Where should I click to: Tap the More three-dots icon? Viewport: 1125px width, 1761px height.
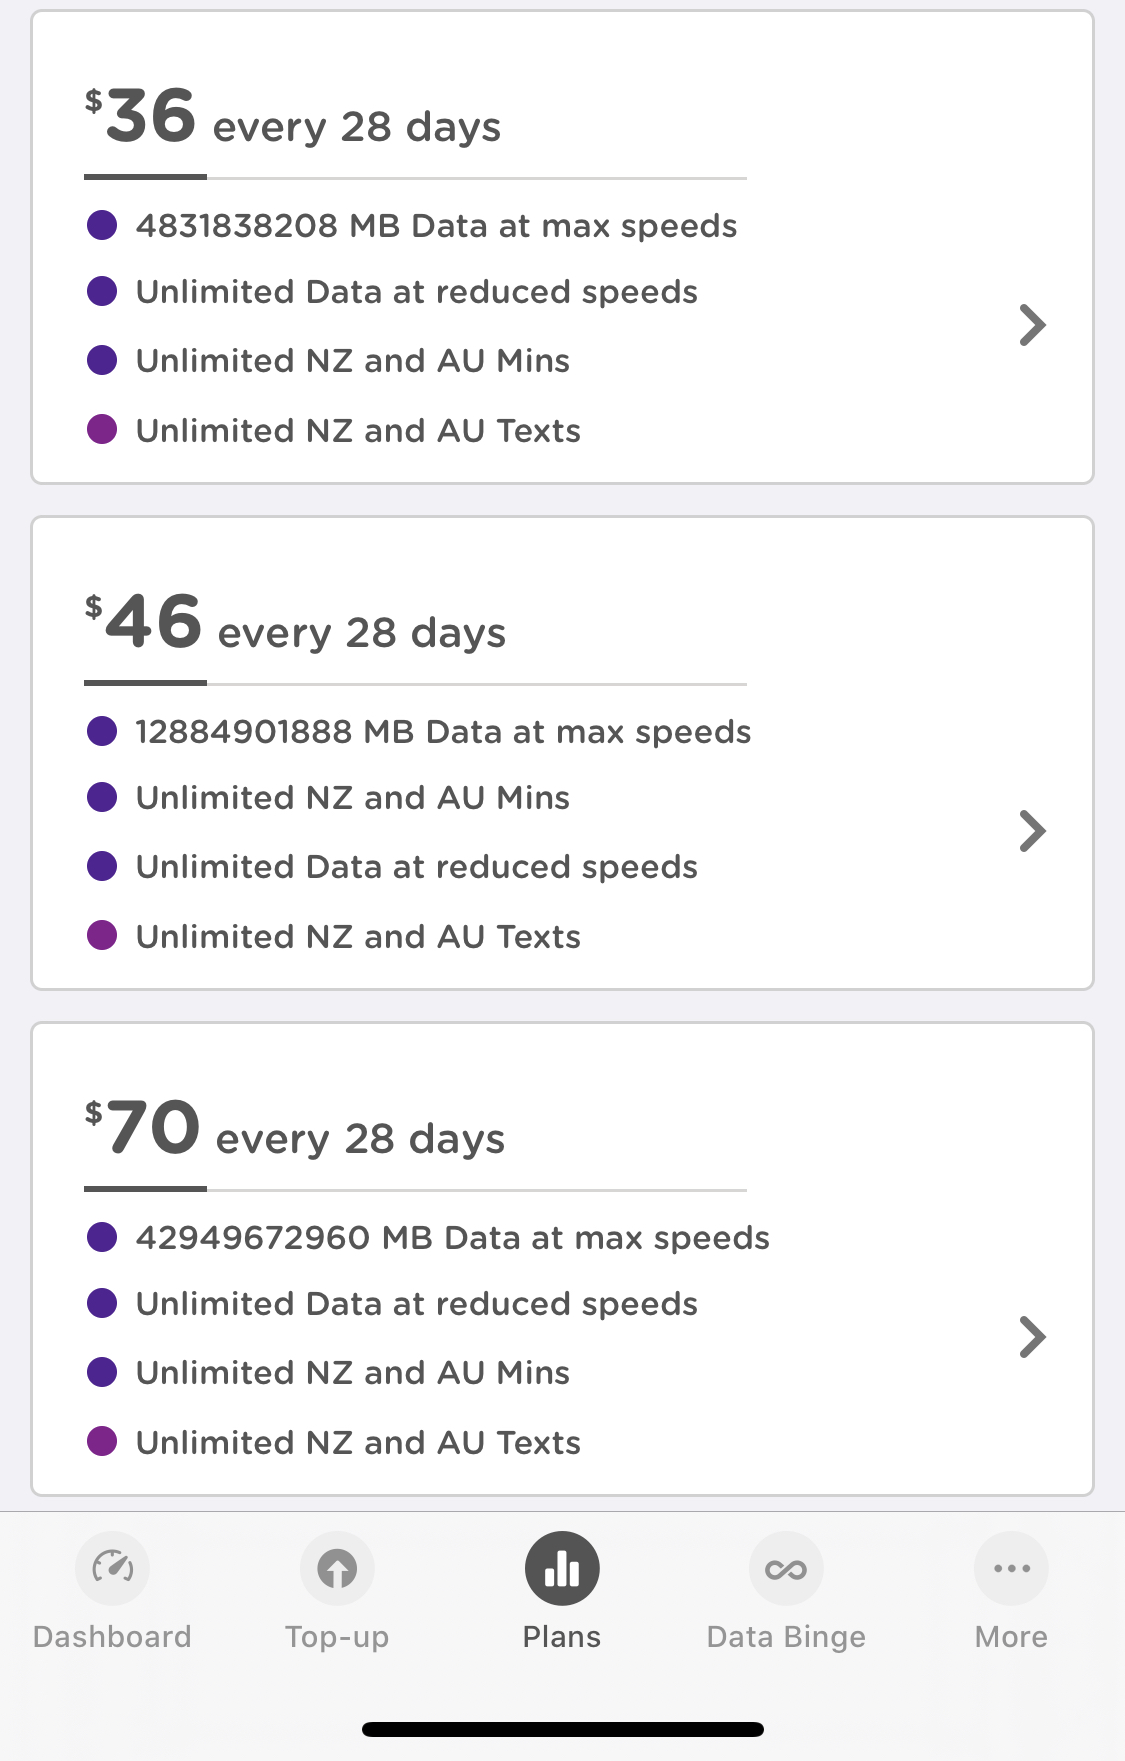(x=1011, y=1568)
